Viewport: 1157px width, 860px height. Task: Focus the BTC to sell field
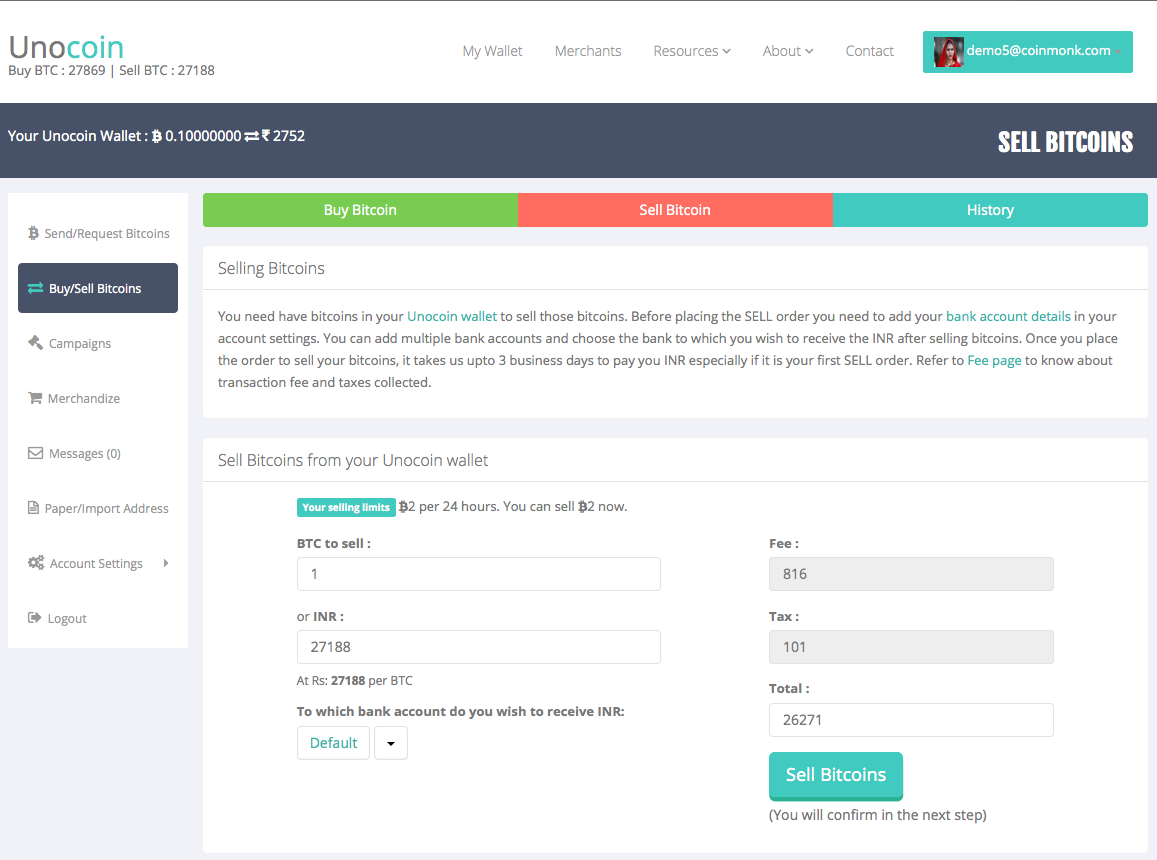tap(479, 574)
